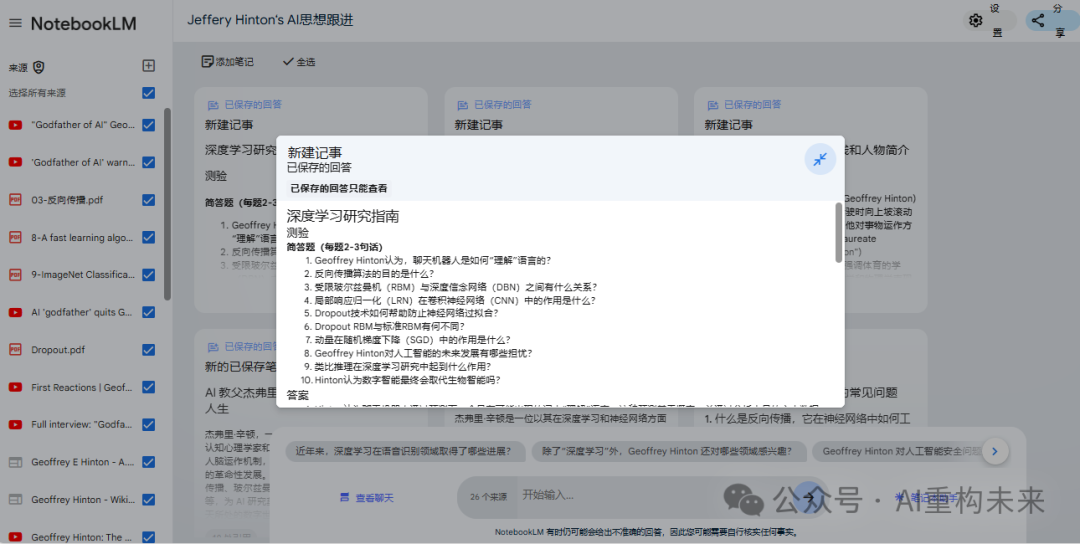Open source Full interview: "Godfa...

81,425
